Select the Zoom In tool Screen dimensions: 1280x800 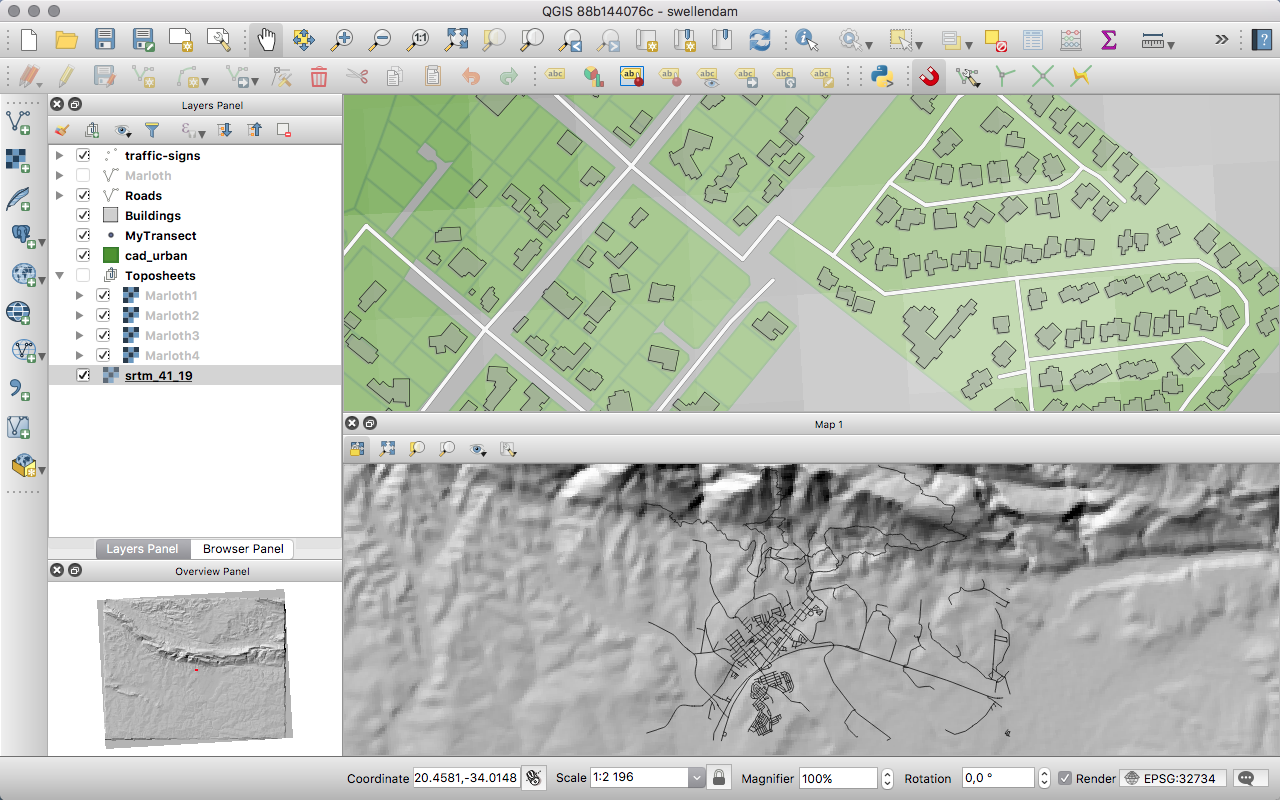tap(342, 40)
